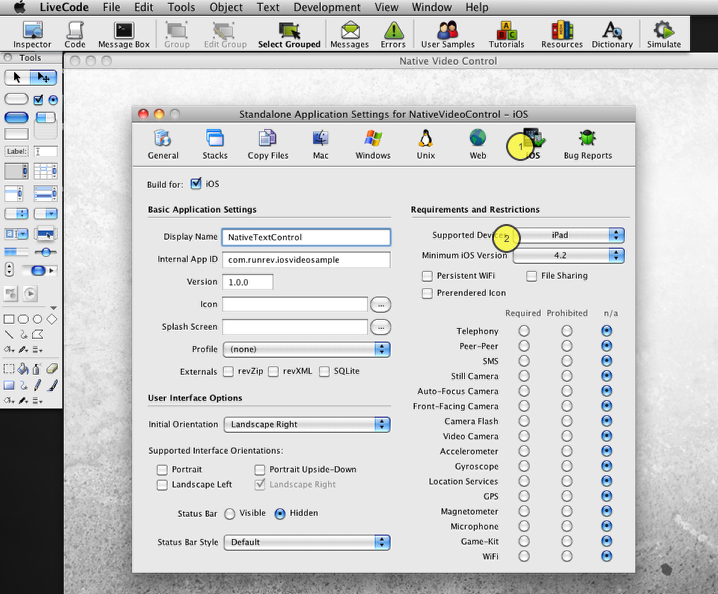
Task: Pick the checkbox control in Tools palette
Action: click(38, 99)
